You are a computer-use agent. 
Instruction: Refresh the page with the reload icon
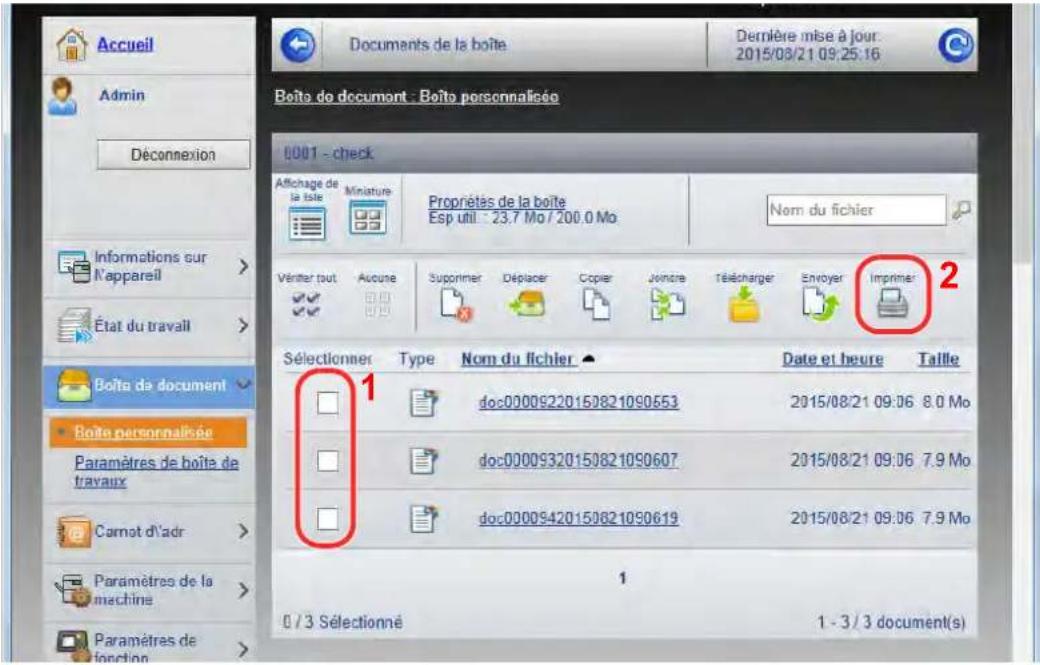click(956, 45)
